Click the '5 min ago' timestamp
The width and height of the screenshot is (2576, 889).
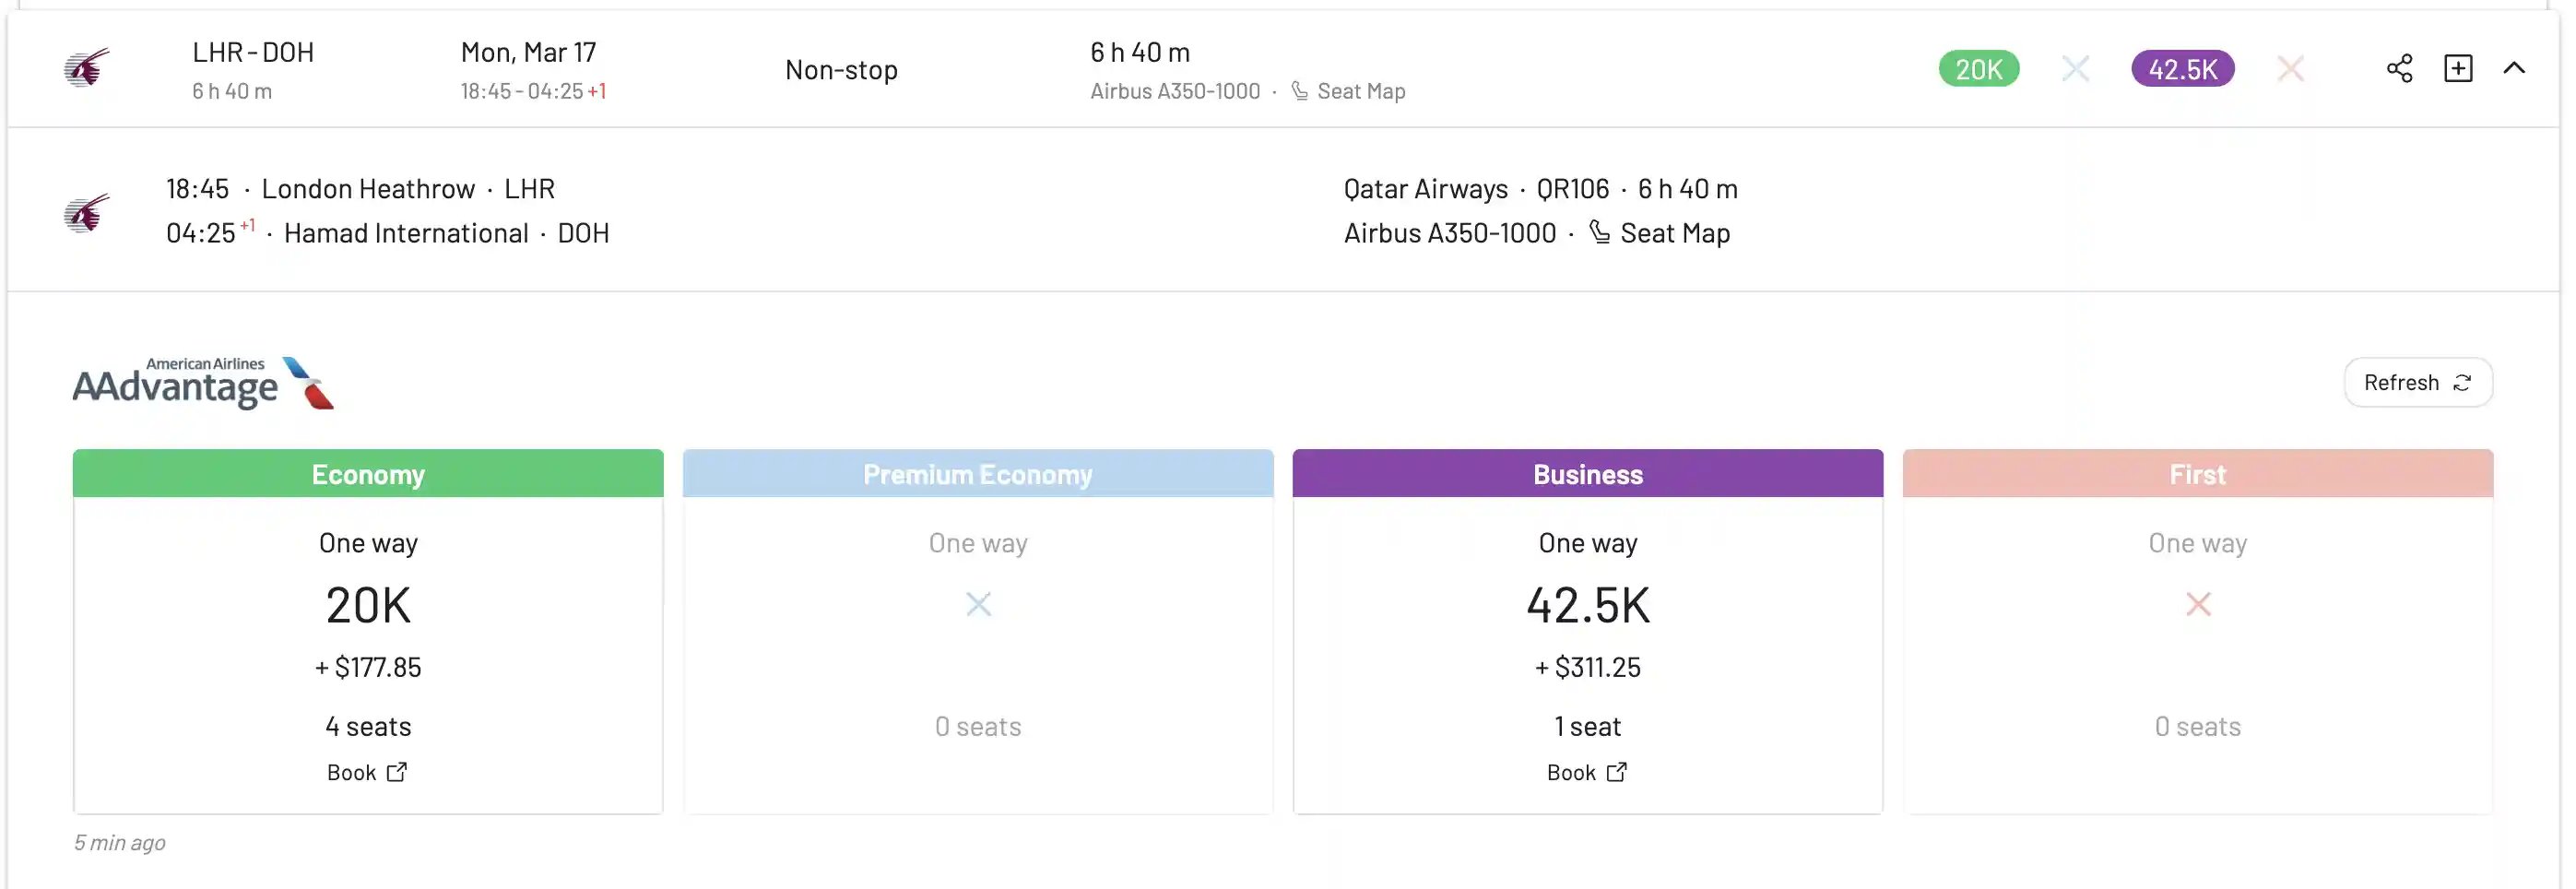(x=120, y=843)
